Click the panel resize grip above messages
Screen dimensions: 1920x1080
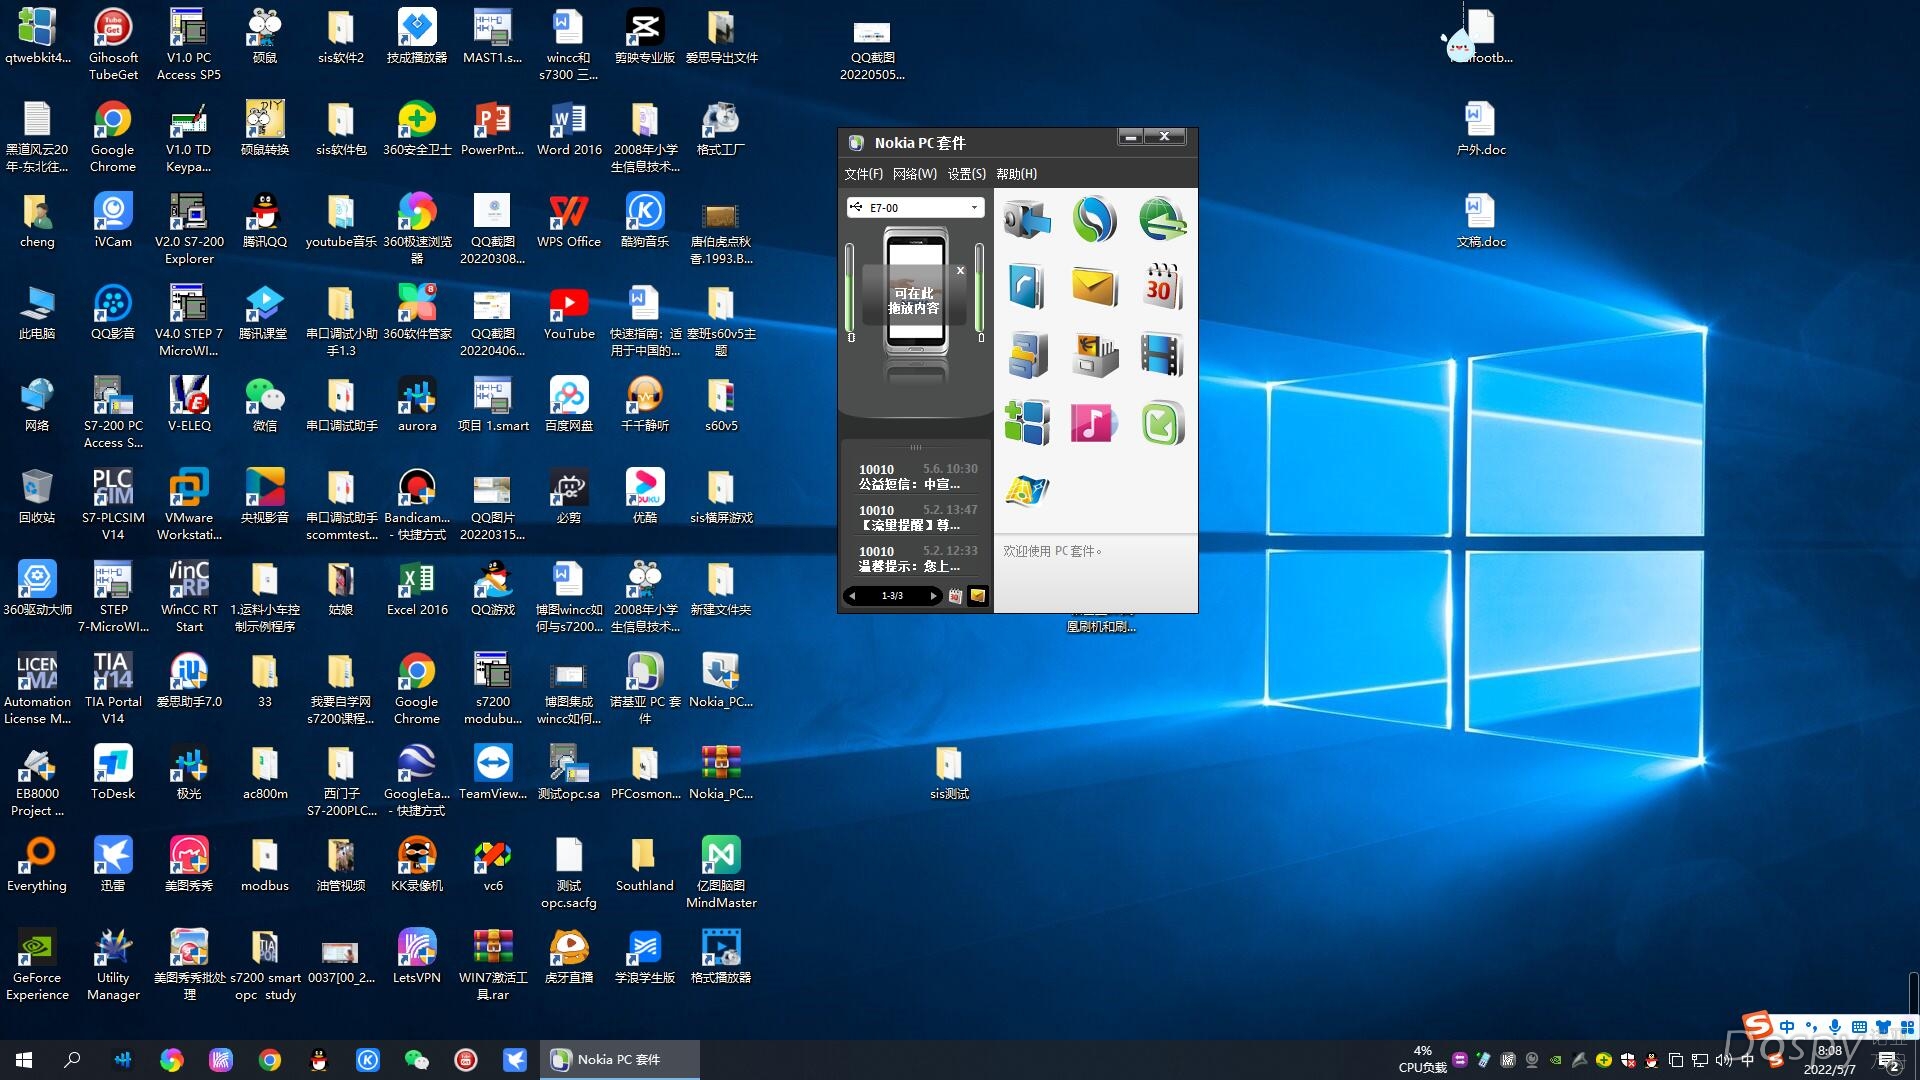click(x=915, y=447)
